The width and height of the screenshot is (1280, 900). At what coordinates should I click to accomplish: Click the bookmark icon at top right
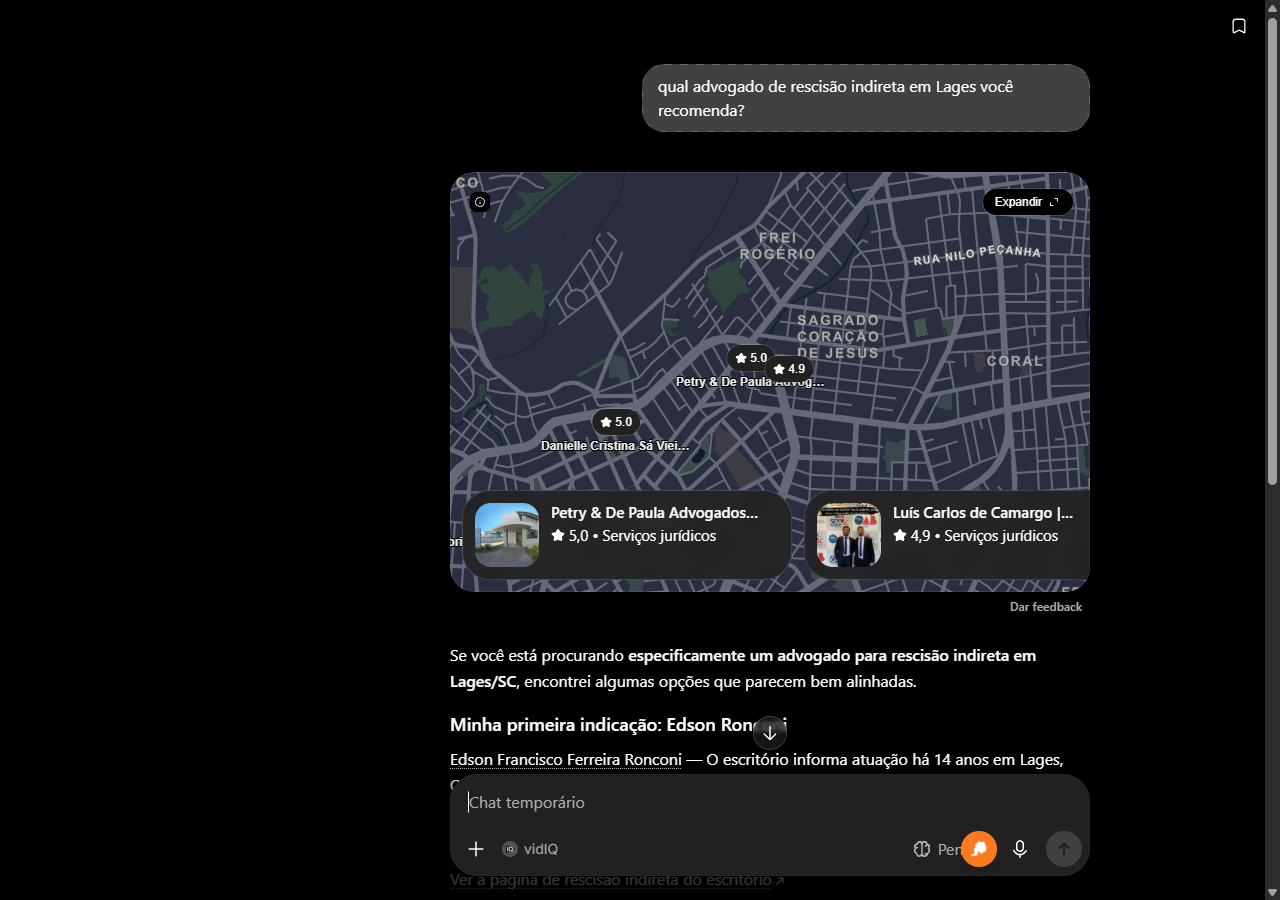click(x=1239, y=26)
